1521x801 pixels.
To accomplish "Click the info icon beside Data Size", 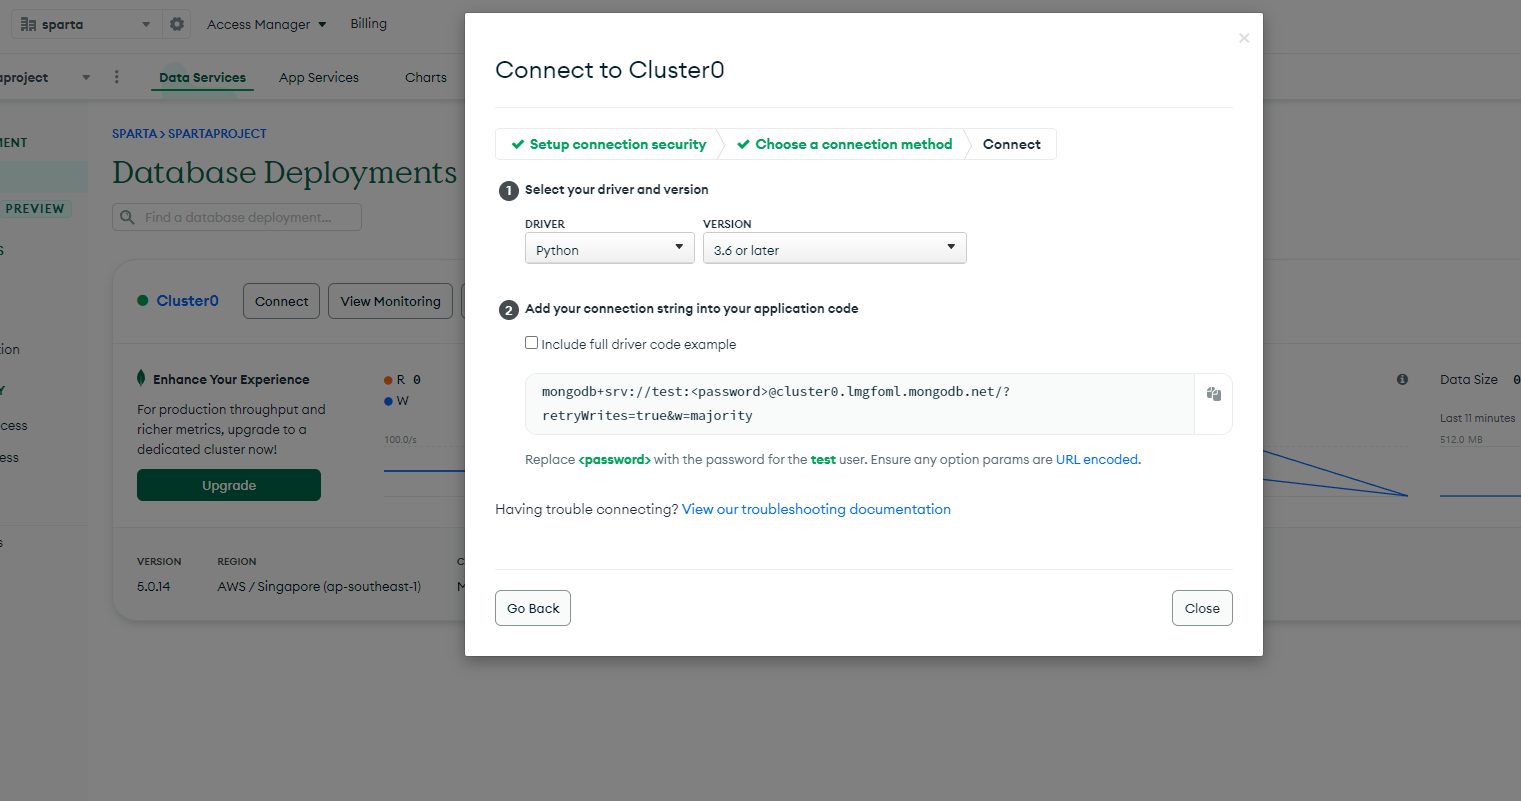I will (1402, 380).
